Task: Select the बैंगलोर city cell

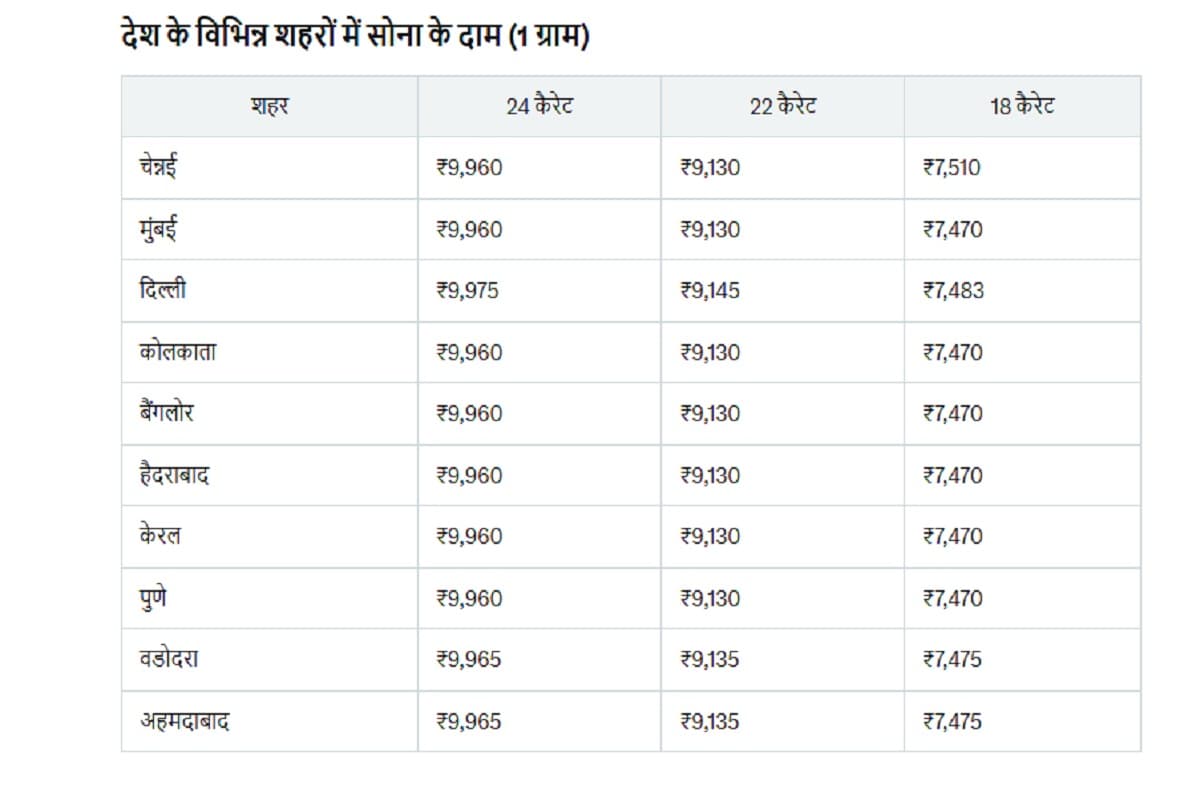Action: click(167, 414)
